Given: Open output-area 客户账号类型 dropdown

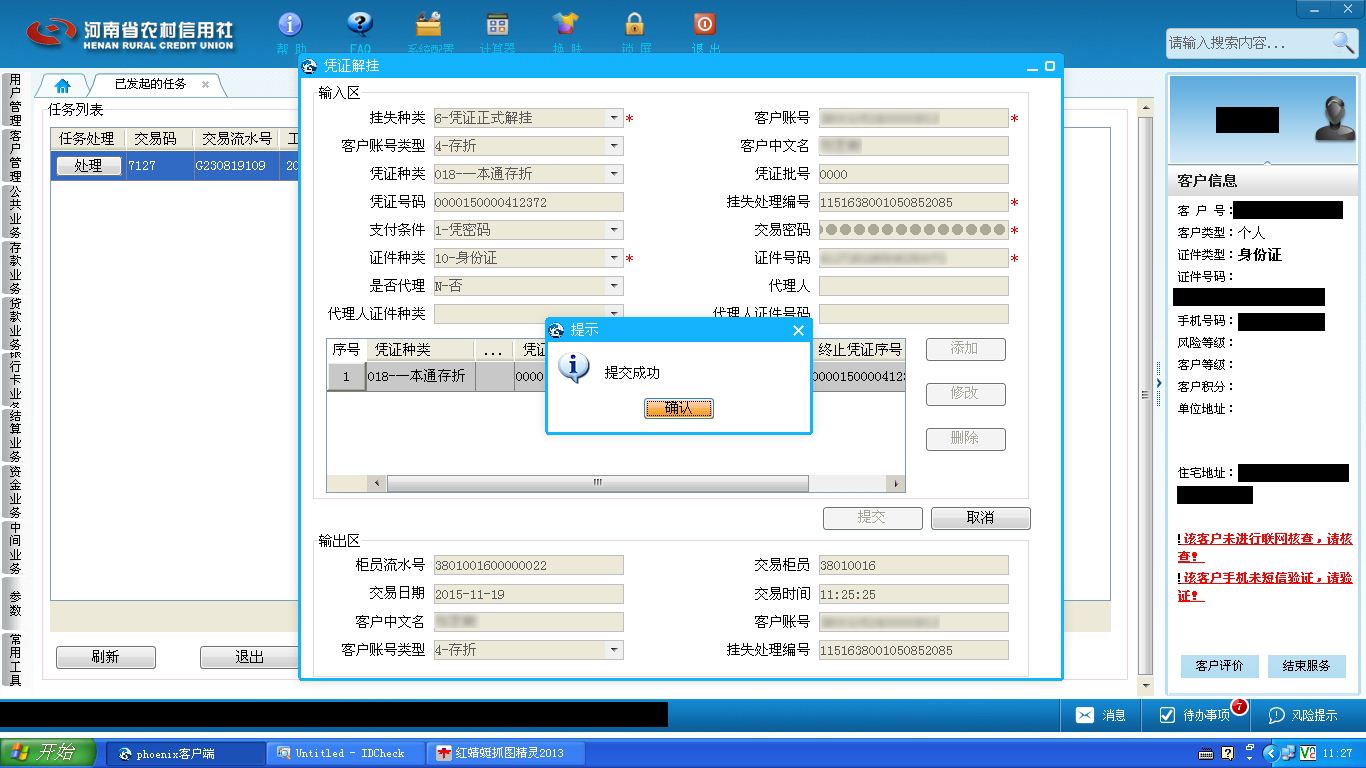Looking at the screenshot, I should tap(614, 650).
